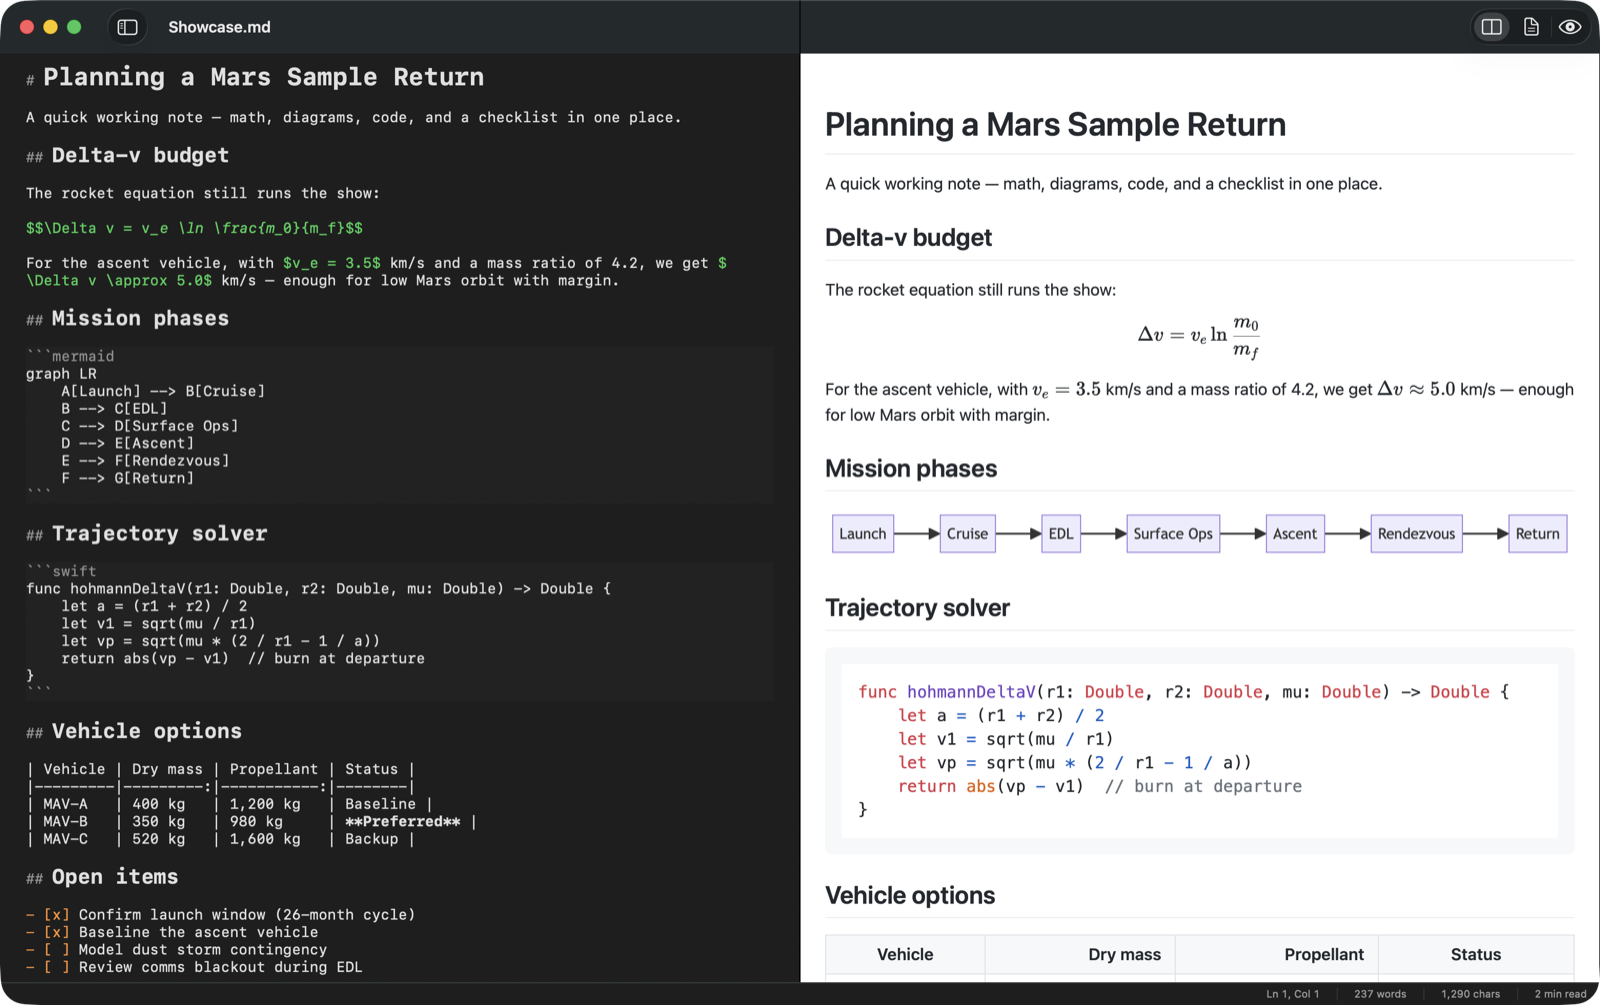
Task: Click the Cruise node in the diagram
Action: (967, 534)
